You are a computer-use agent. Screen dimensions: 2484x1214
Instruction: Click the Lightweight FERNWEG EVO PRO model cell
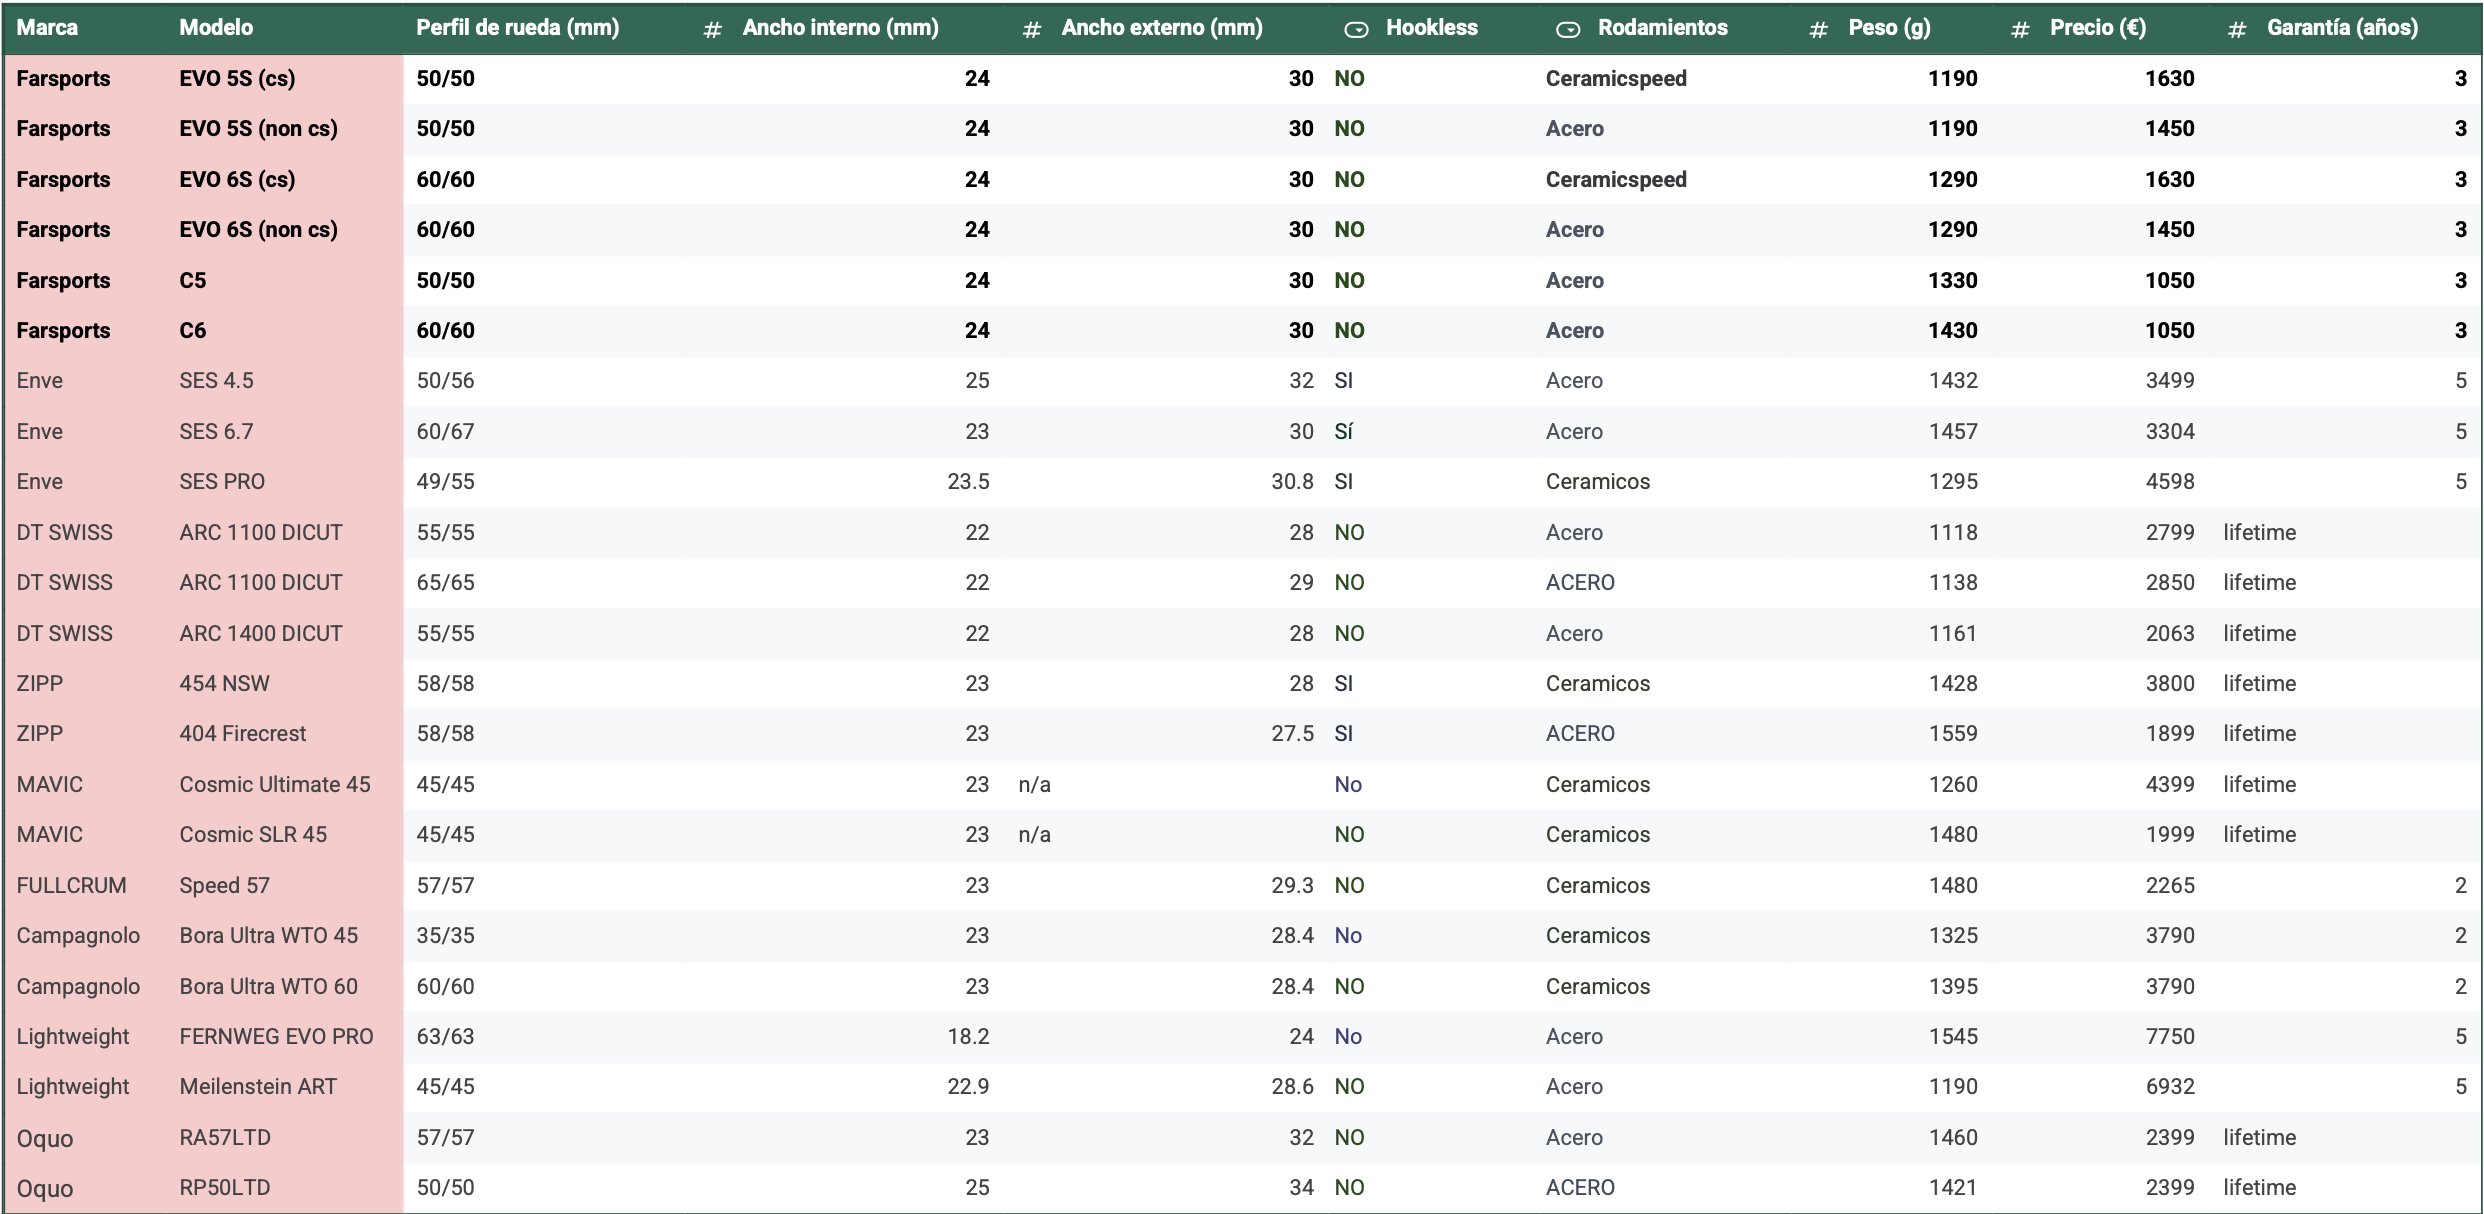pos(276,1037)
